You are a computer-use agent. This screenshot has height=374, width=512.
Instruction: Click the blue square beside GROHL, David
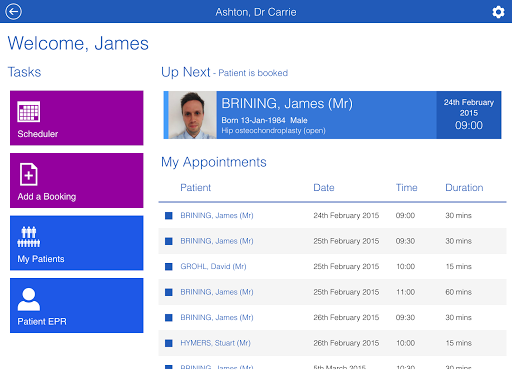pyautogui.click(x=169, y=267)
